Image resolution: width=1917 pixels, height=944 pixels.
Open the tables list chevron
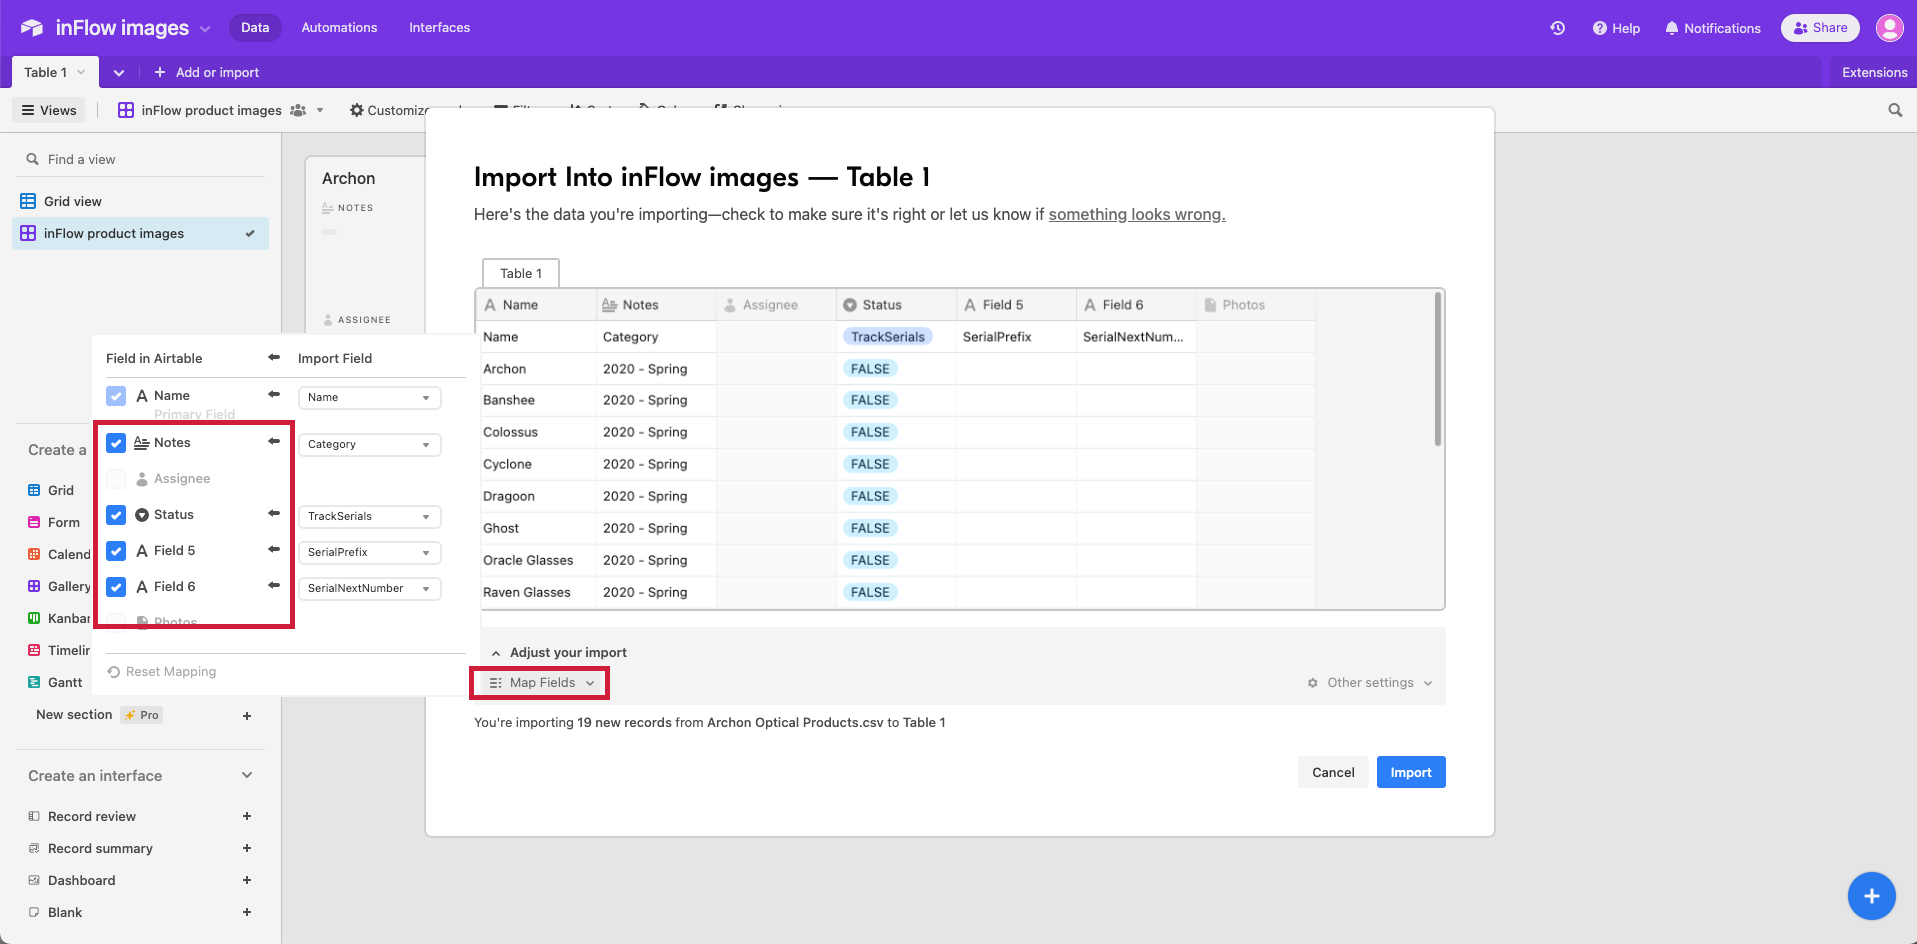119,73
